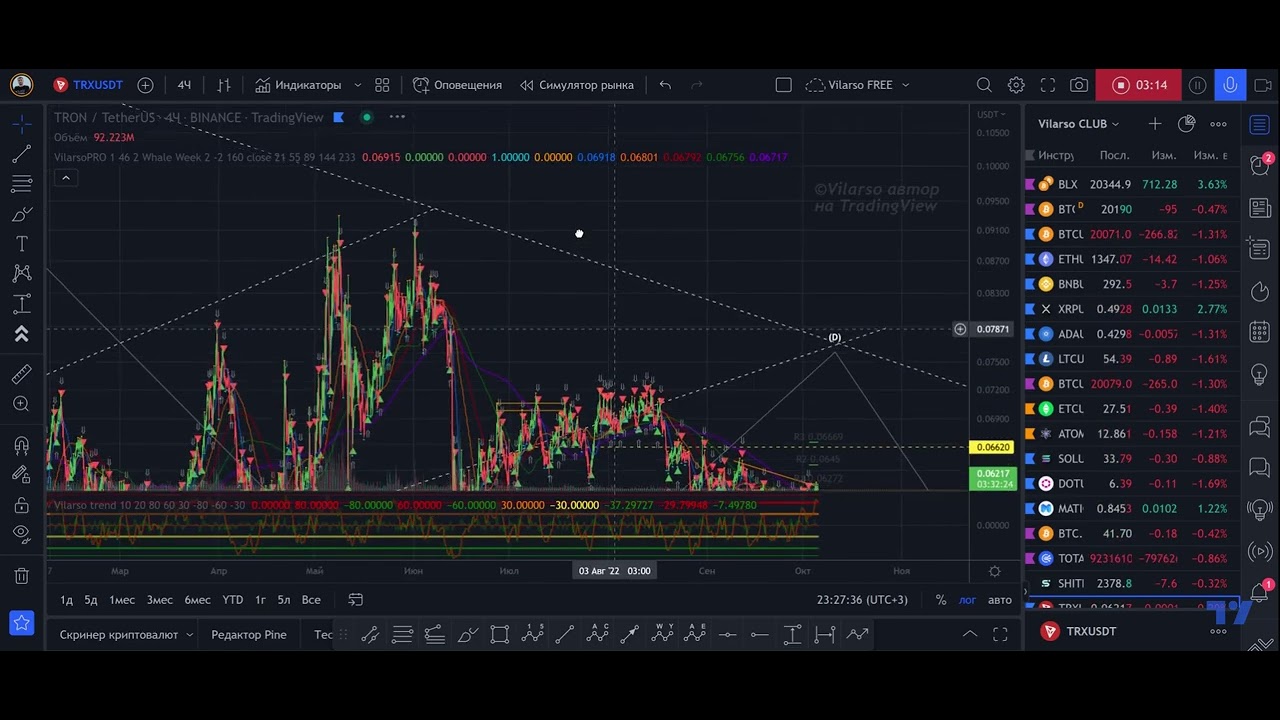Open the Индикаторы indicators dialog
This screenshot has width=1280, height=720.
coord(298,85)
